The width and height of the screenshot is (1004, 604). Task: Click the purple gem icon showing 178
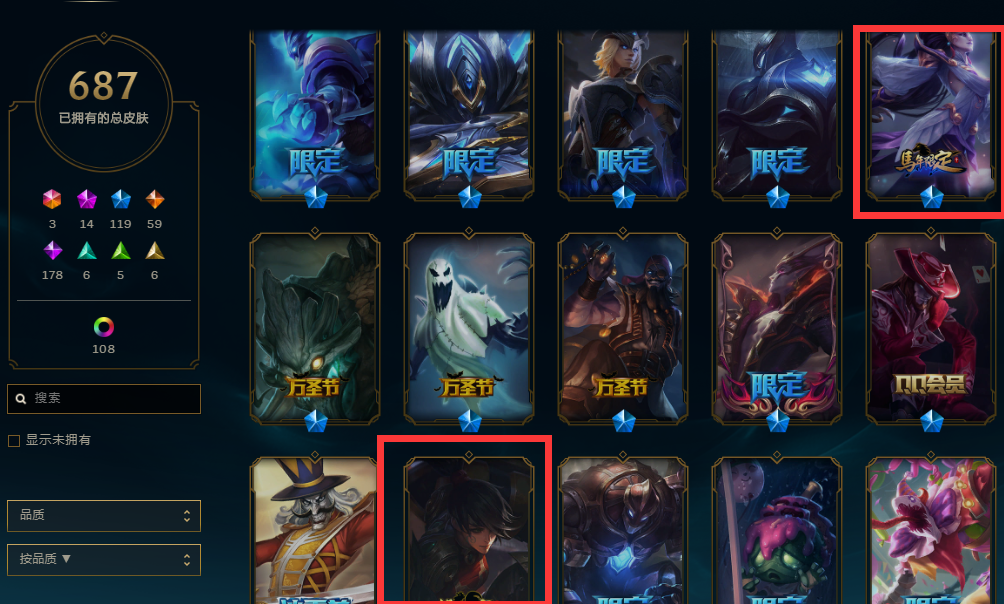(x=53, y=250)
